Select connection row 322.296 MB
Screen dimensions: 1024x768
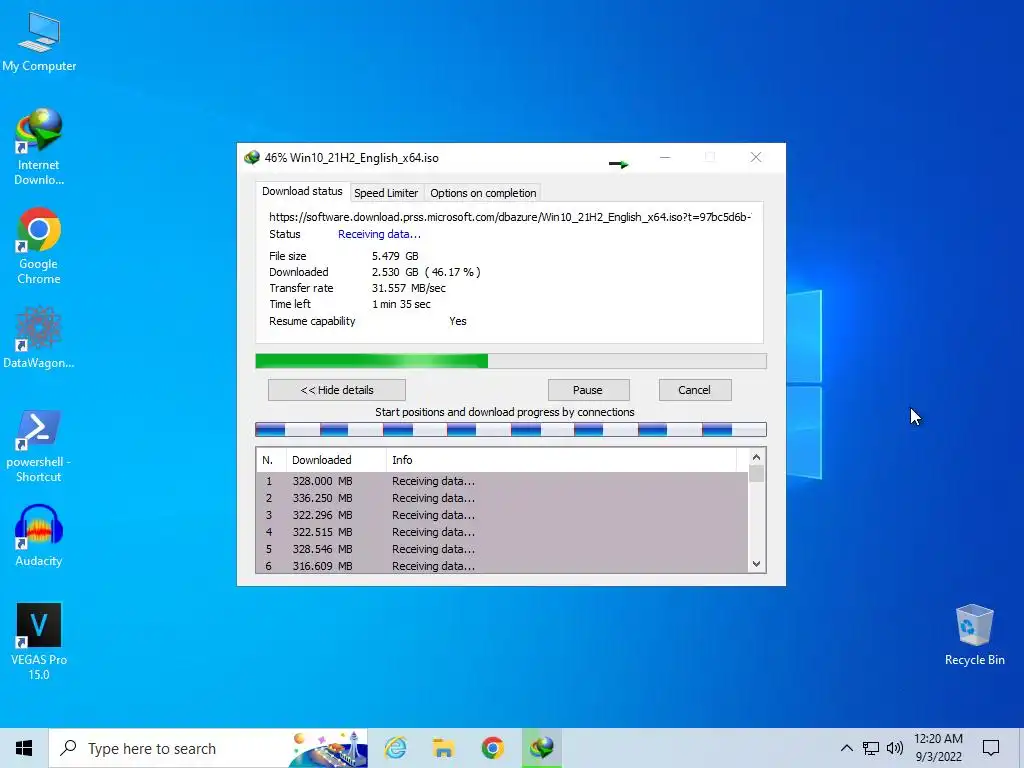(502, 515)
